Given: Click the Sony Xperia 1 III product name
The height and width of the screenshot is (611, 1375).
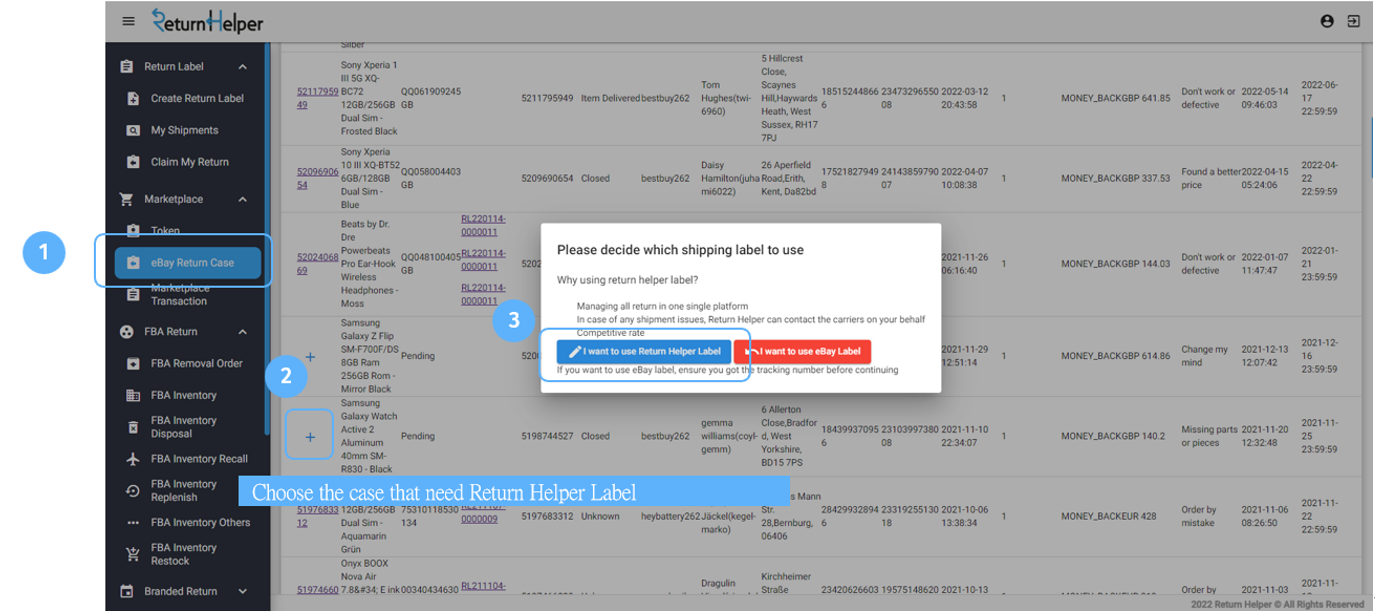Looking at the screenshot, I should tap(369, 98).
